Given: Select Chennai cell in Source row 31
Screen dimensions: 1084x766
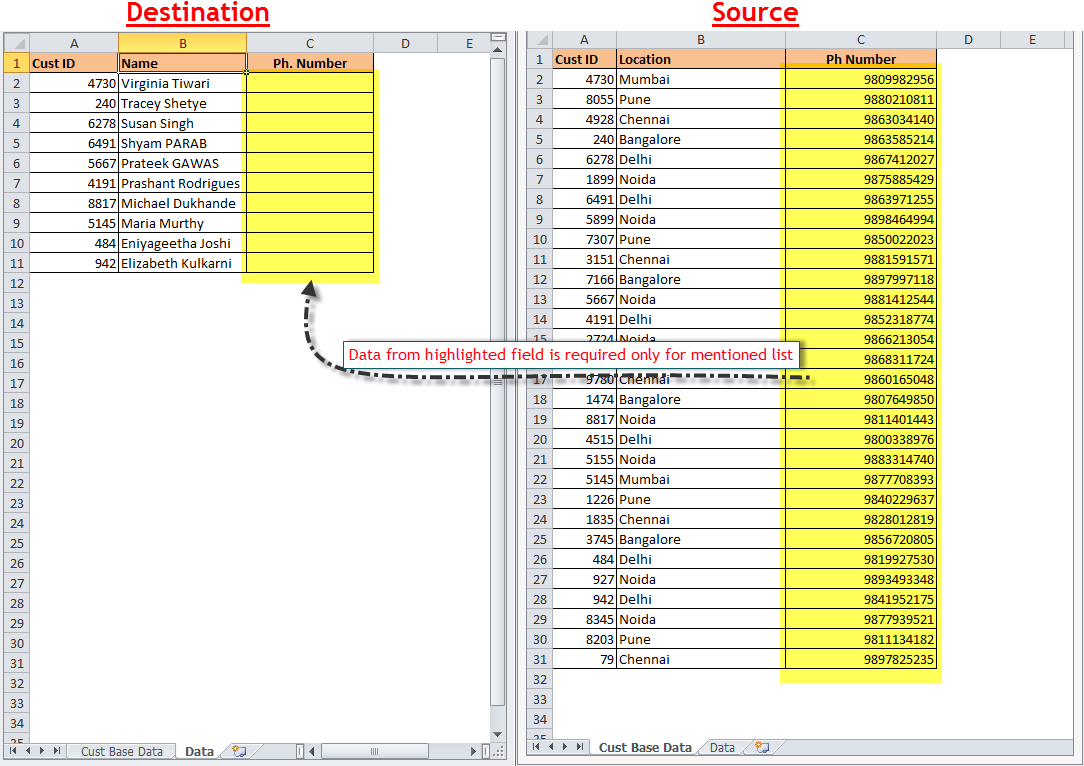Looking at the screenshot, I should [x=701, y=659].
